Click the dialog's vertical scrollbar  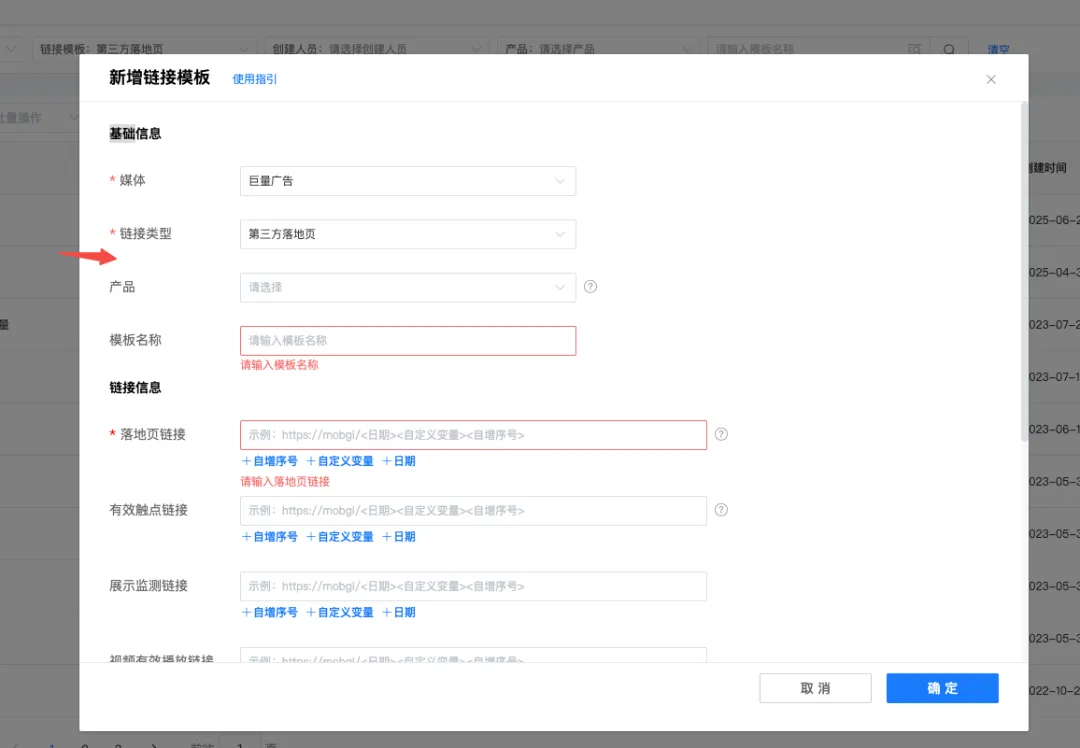pos(1024,272)
